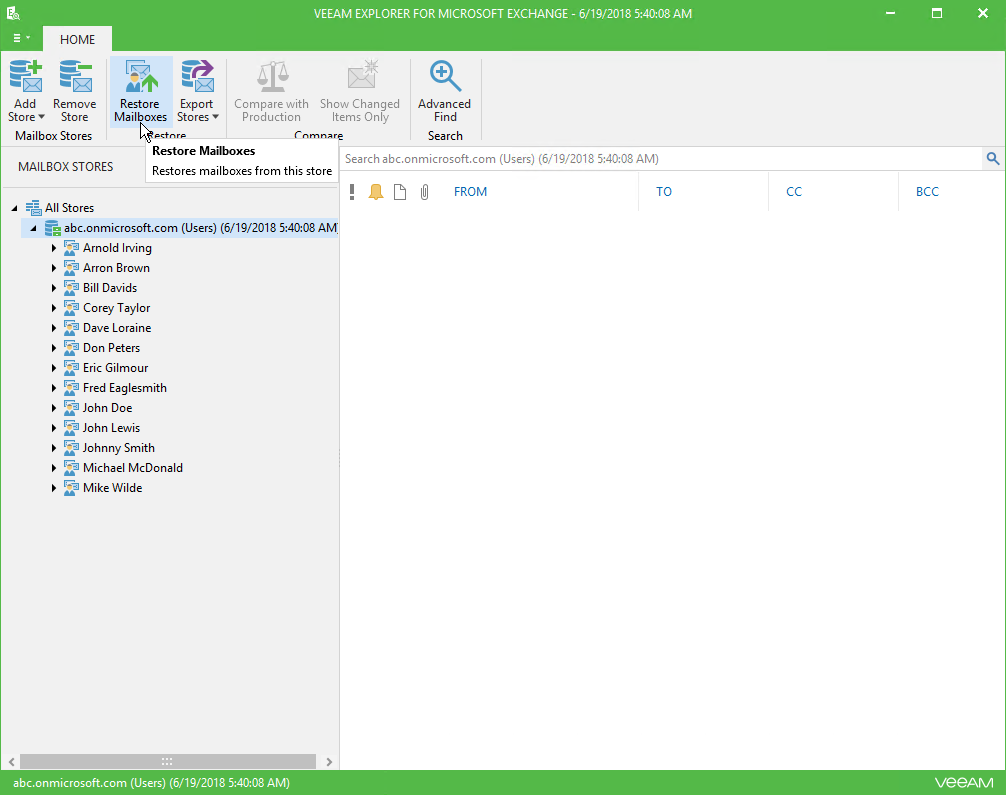This screenshot has height=795, width=1006.
Task: Minimize the Veeam Explorer window
Action: coord(890,13)
